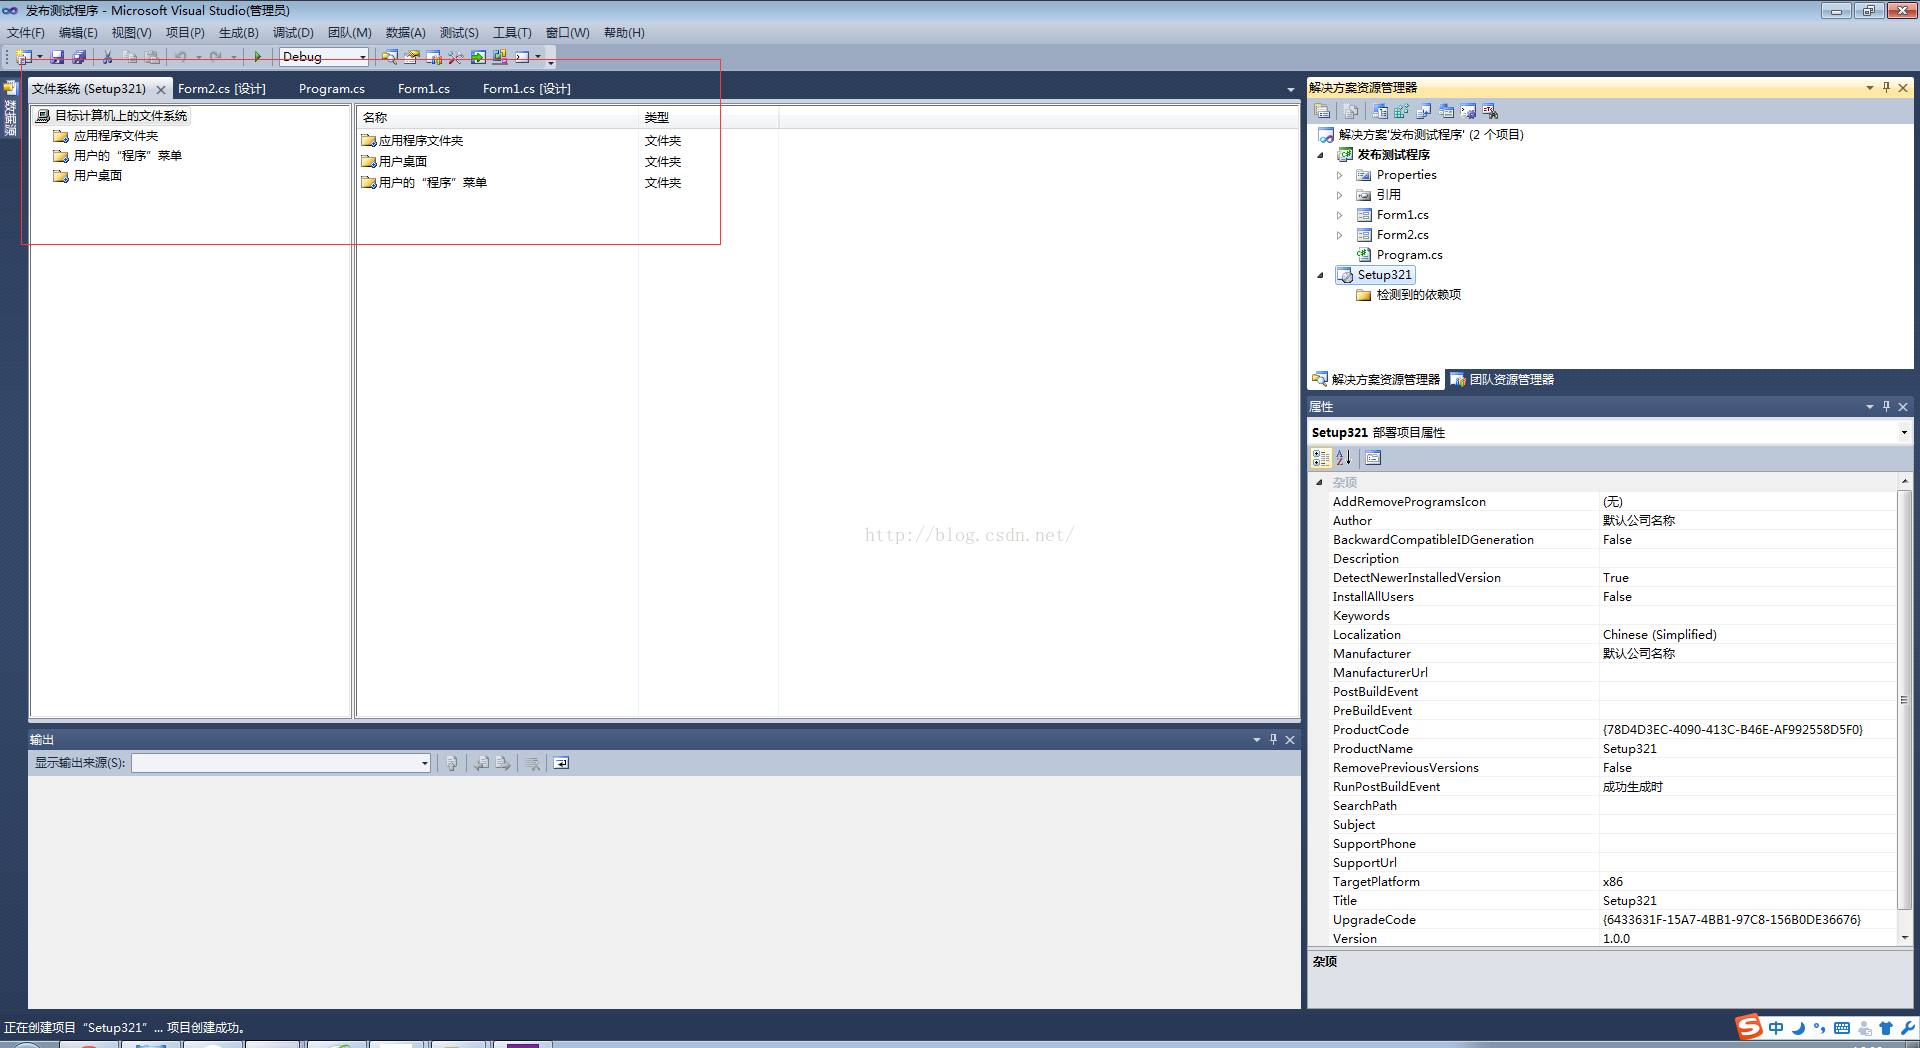Image resolution: width=1920 pixels, height=1048 pixels.
Task: Toggle auto-hide pin on the Output panel
Action: click(x=1273, y=739)
